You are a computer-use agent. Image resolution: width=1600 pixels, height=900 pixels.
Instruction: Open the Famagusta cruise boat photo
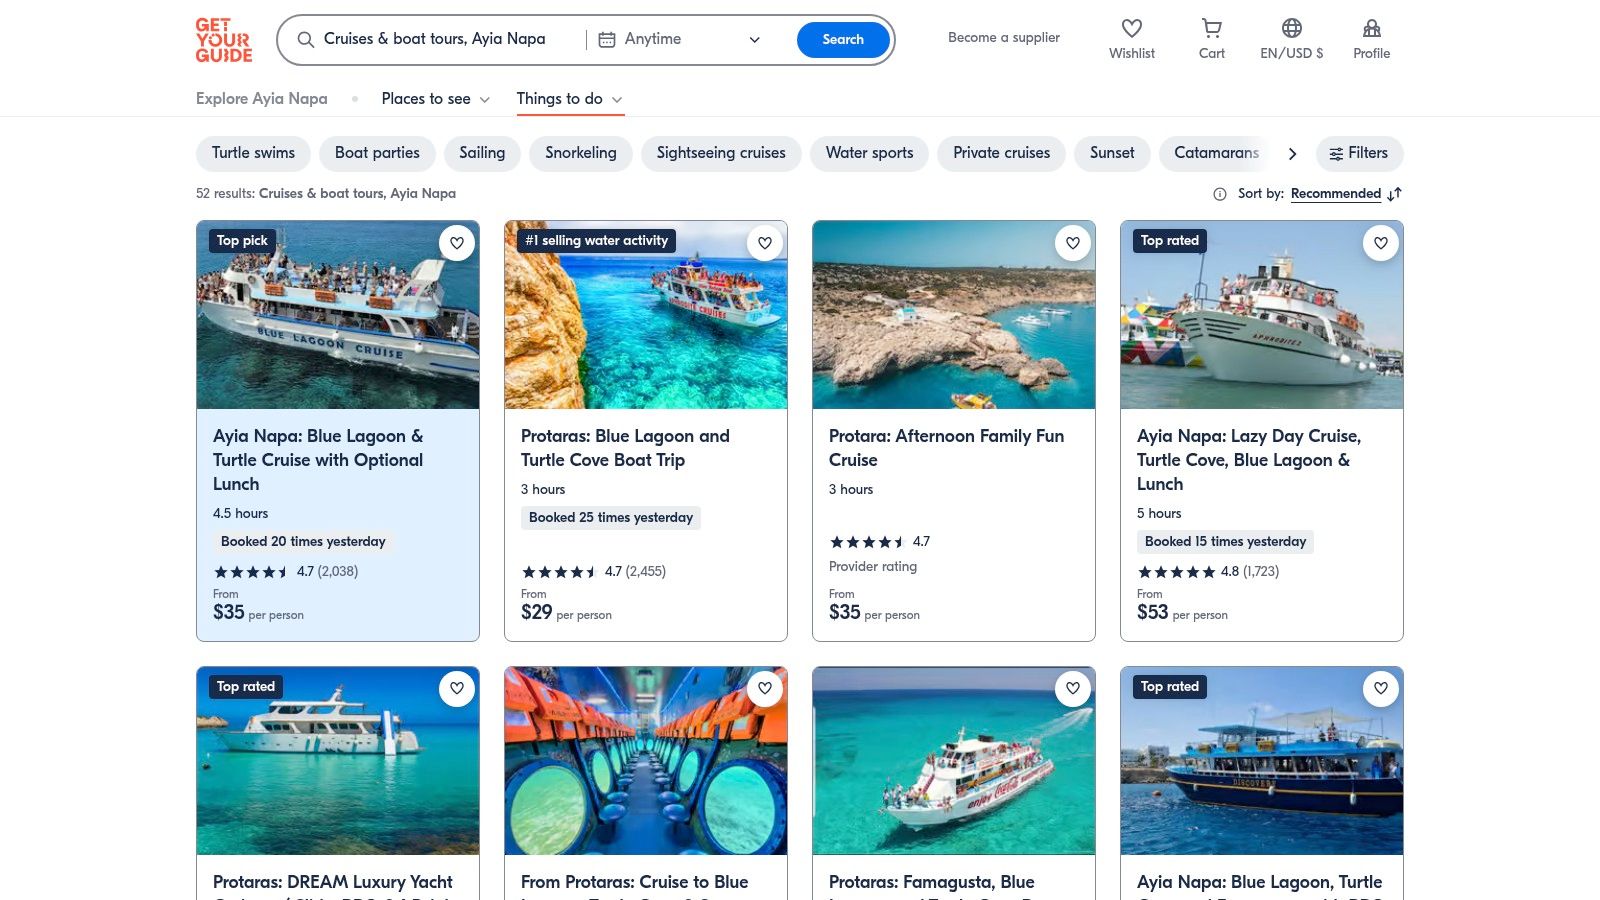(954, 761)
